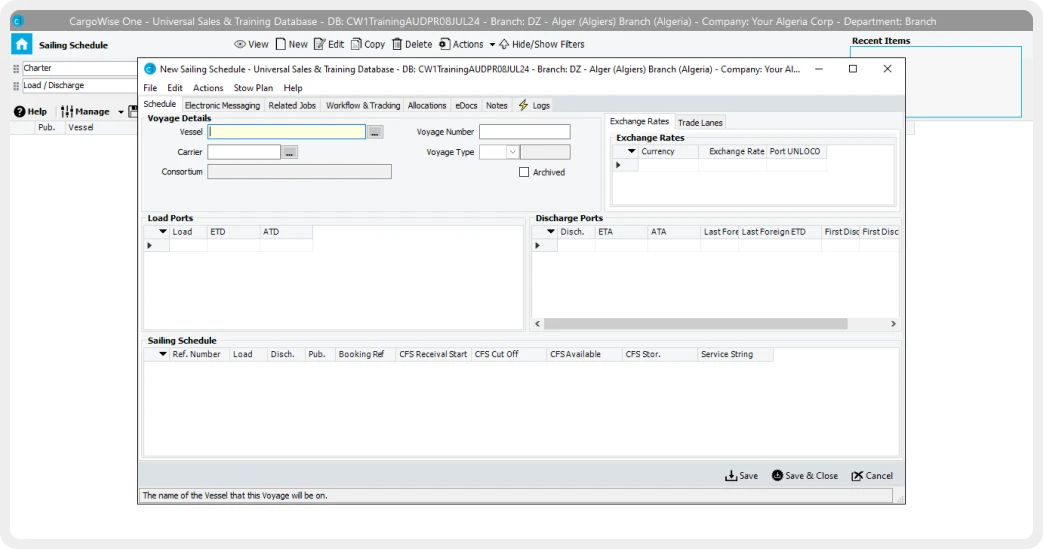Open Load Ports grid column selector arrow
Viewport: 1043px width, 549px height.
[x=162, y=232]
